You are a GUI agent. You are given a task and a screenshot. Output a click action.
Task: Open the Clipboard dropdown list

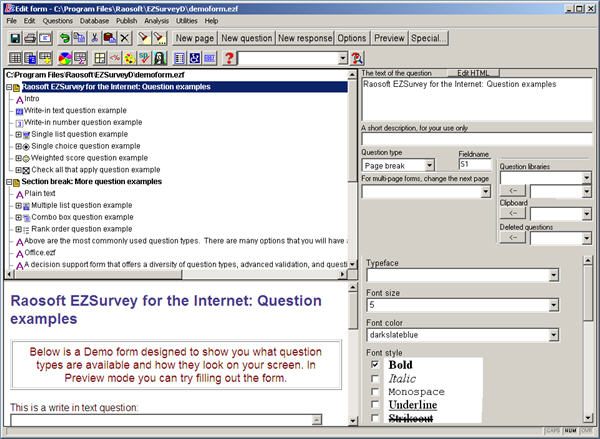(x=586, y=214)
